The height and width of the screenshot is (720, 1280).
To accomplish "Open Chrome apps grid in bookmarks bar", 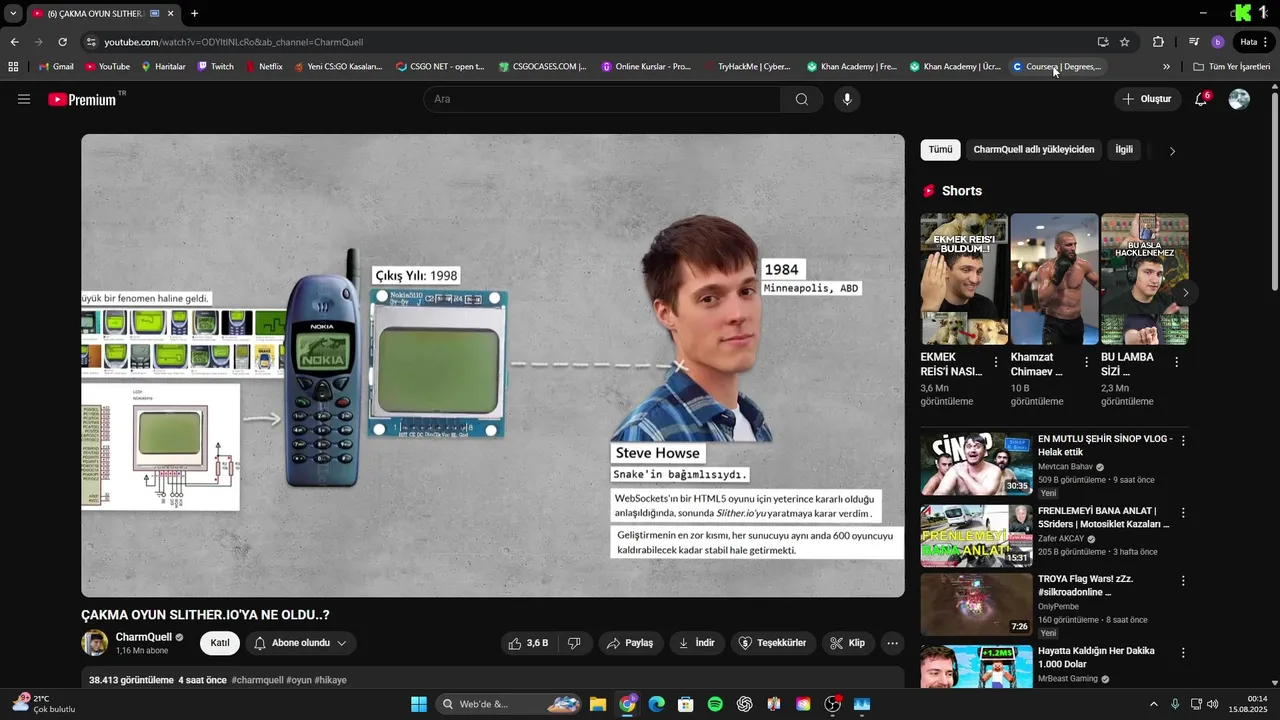I will tap(13, 67).
